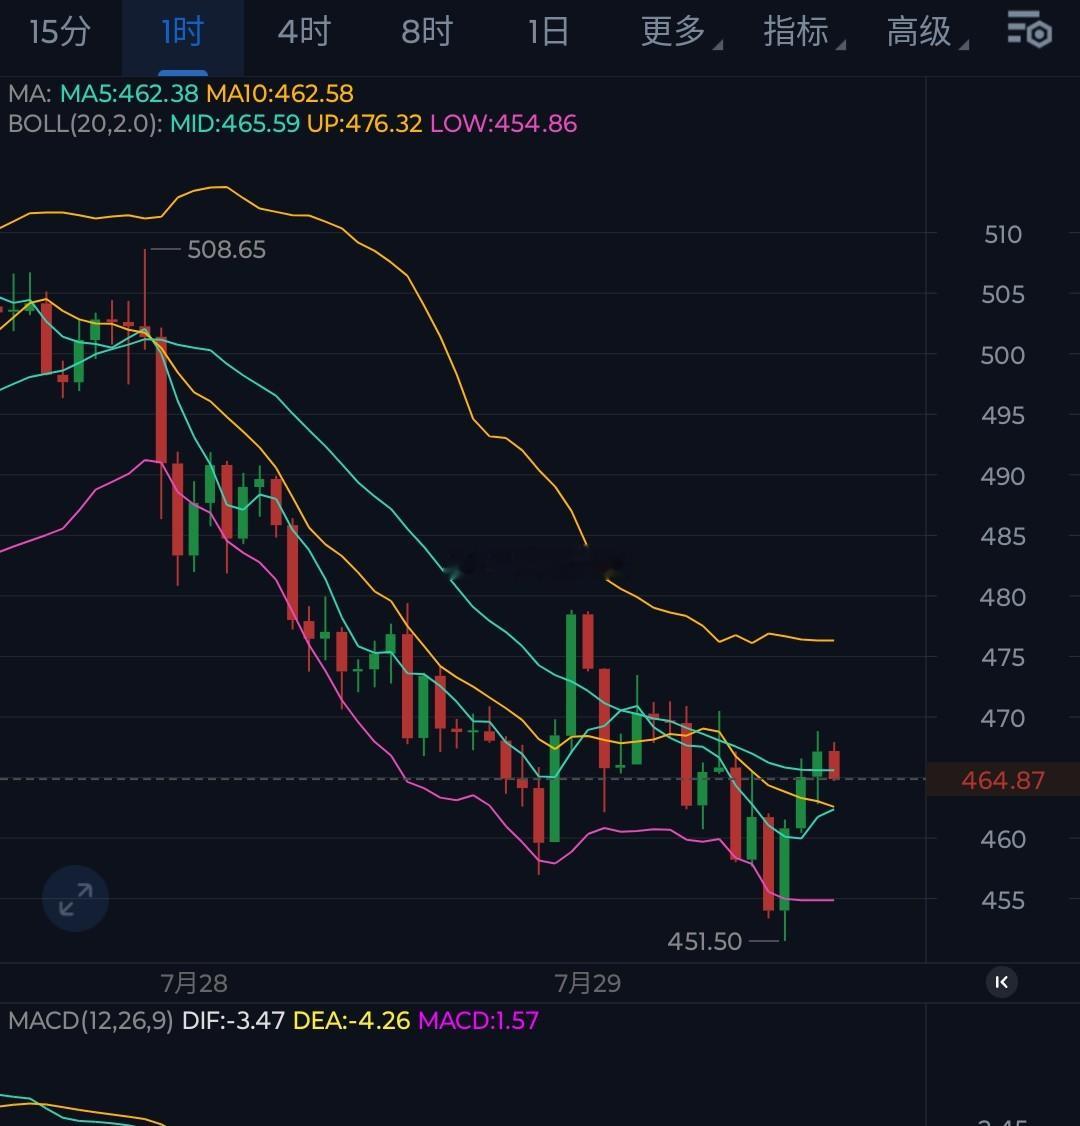
Task: Tap the 451.50 low price label
Action: [x=704, y=941]
